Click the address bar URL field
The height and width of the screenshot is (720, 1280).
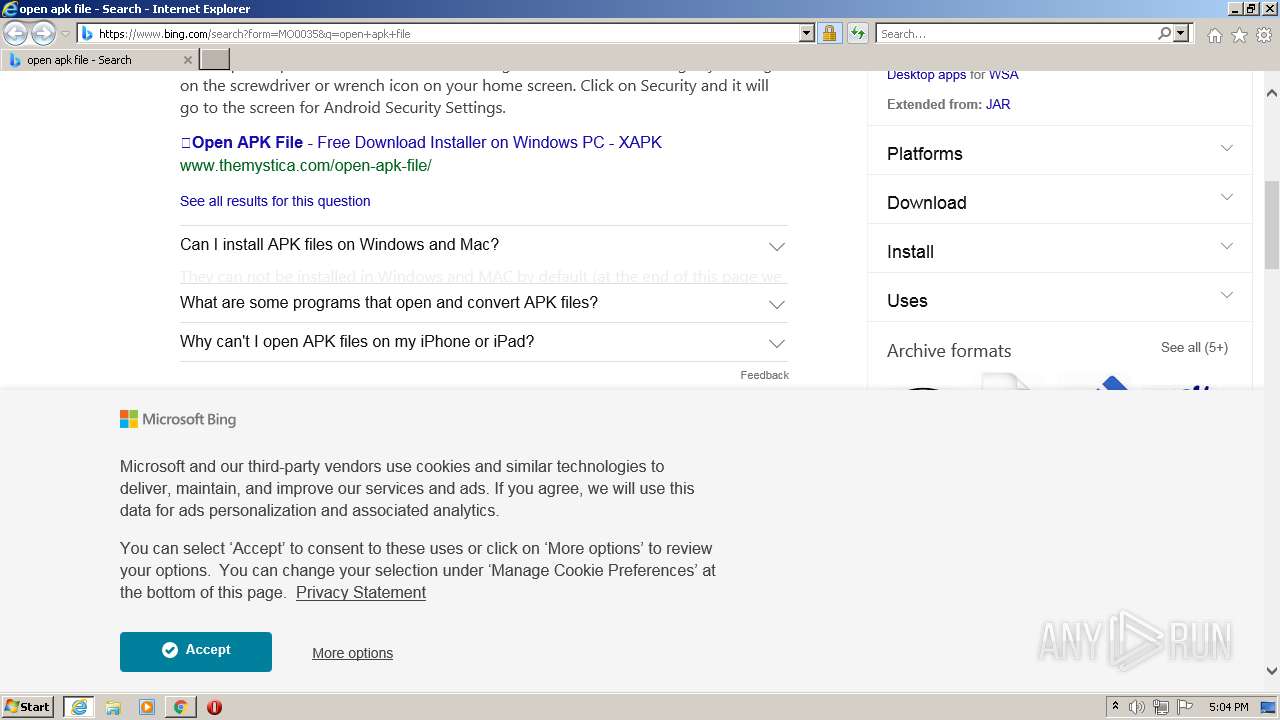click(x=447, y=34)
